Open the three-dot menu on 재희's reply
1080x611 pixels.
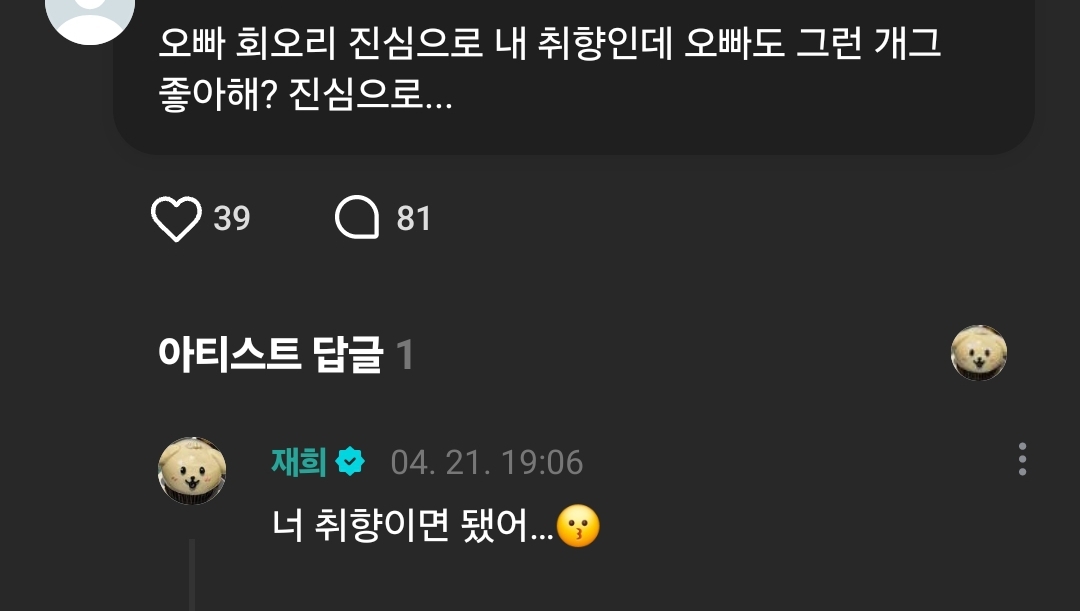tap(1022, 459)
